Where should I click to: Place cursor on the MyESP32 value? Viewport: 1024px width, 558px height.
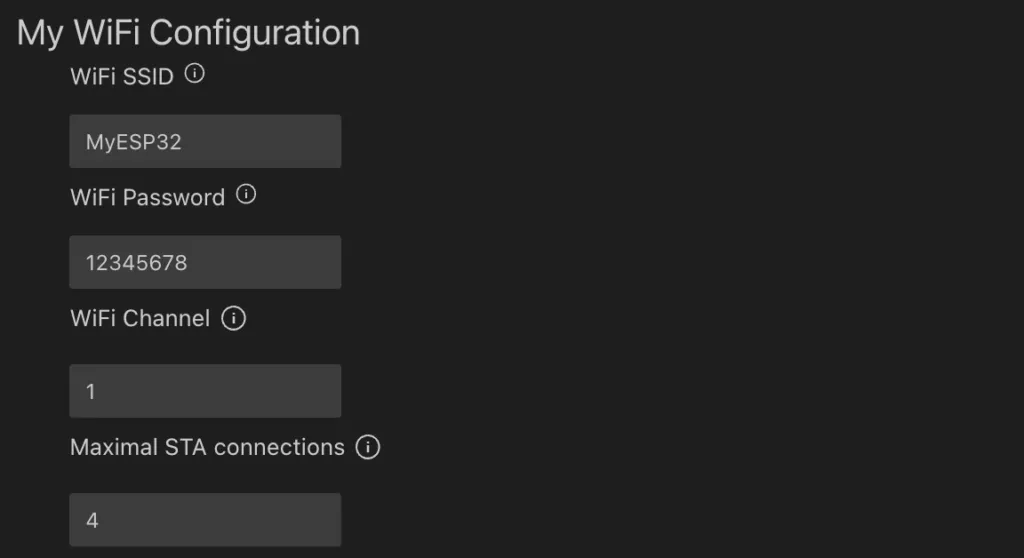pos(133,142)
